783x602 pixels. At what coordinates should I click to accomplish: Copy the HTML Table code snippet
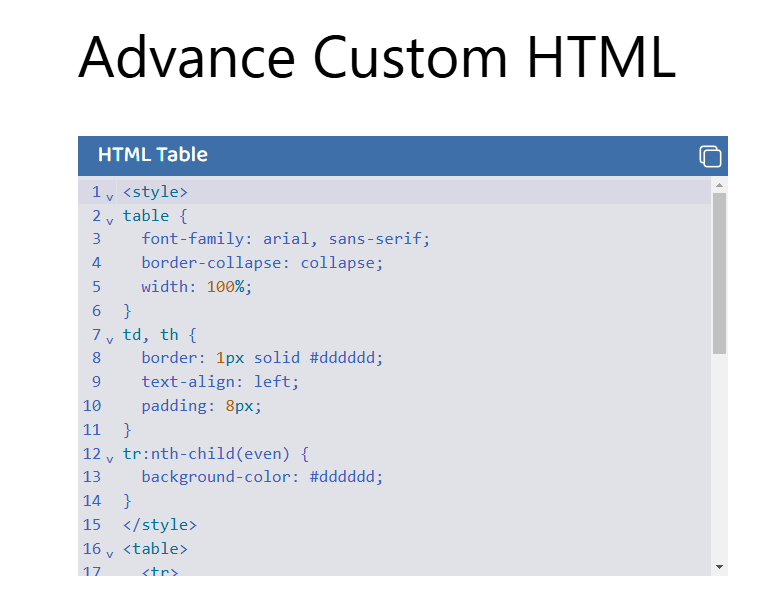(x=710, y=156)
